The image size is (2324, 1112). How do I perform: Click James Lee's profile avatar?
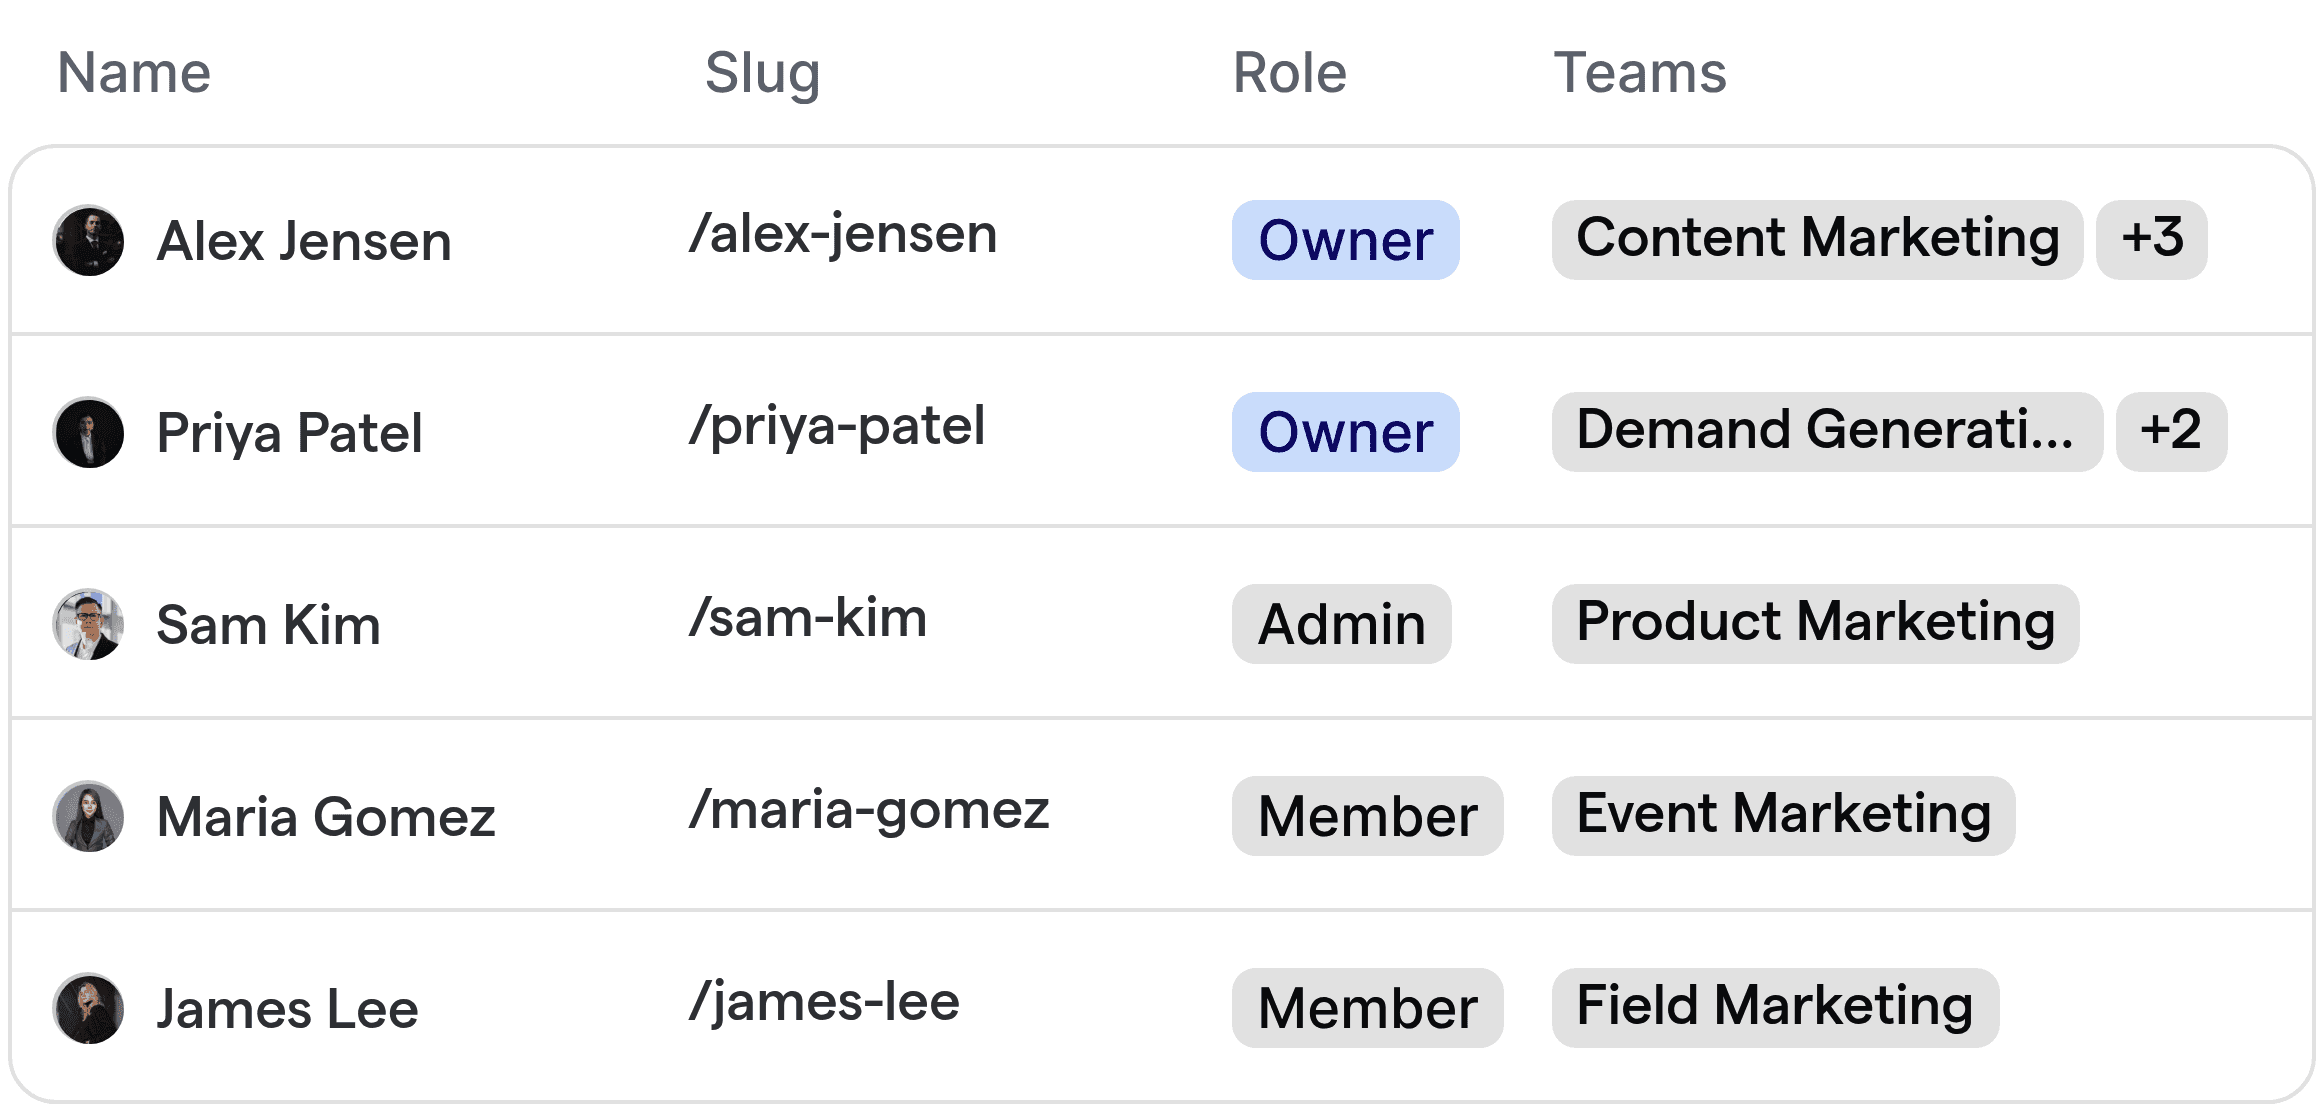click(x=88, y=1007)
